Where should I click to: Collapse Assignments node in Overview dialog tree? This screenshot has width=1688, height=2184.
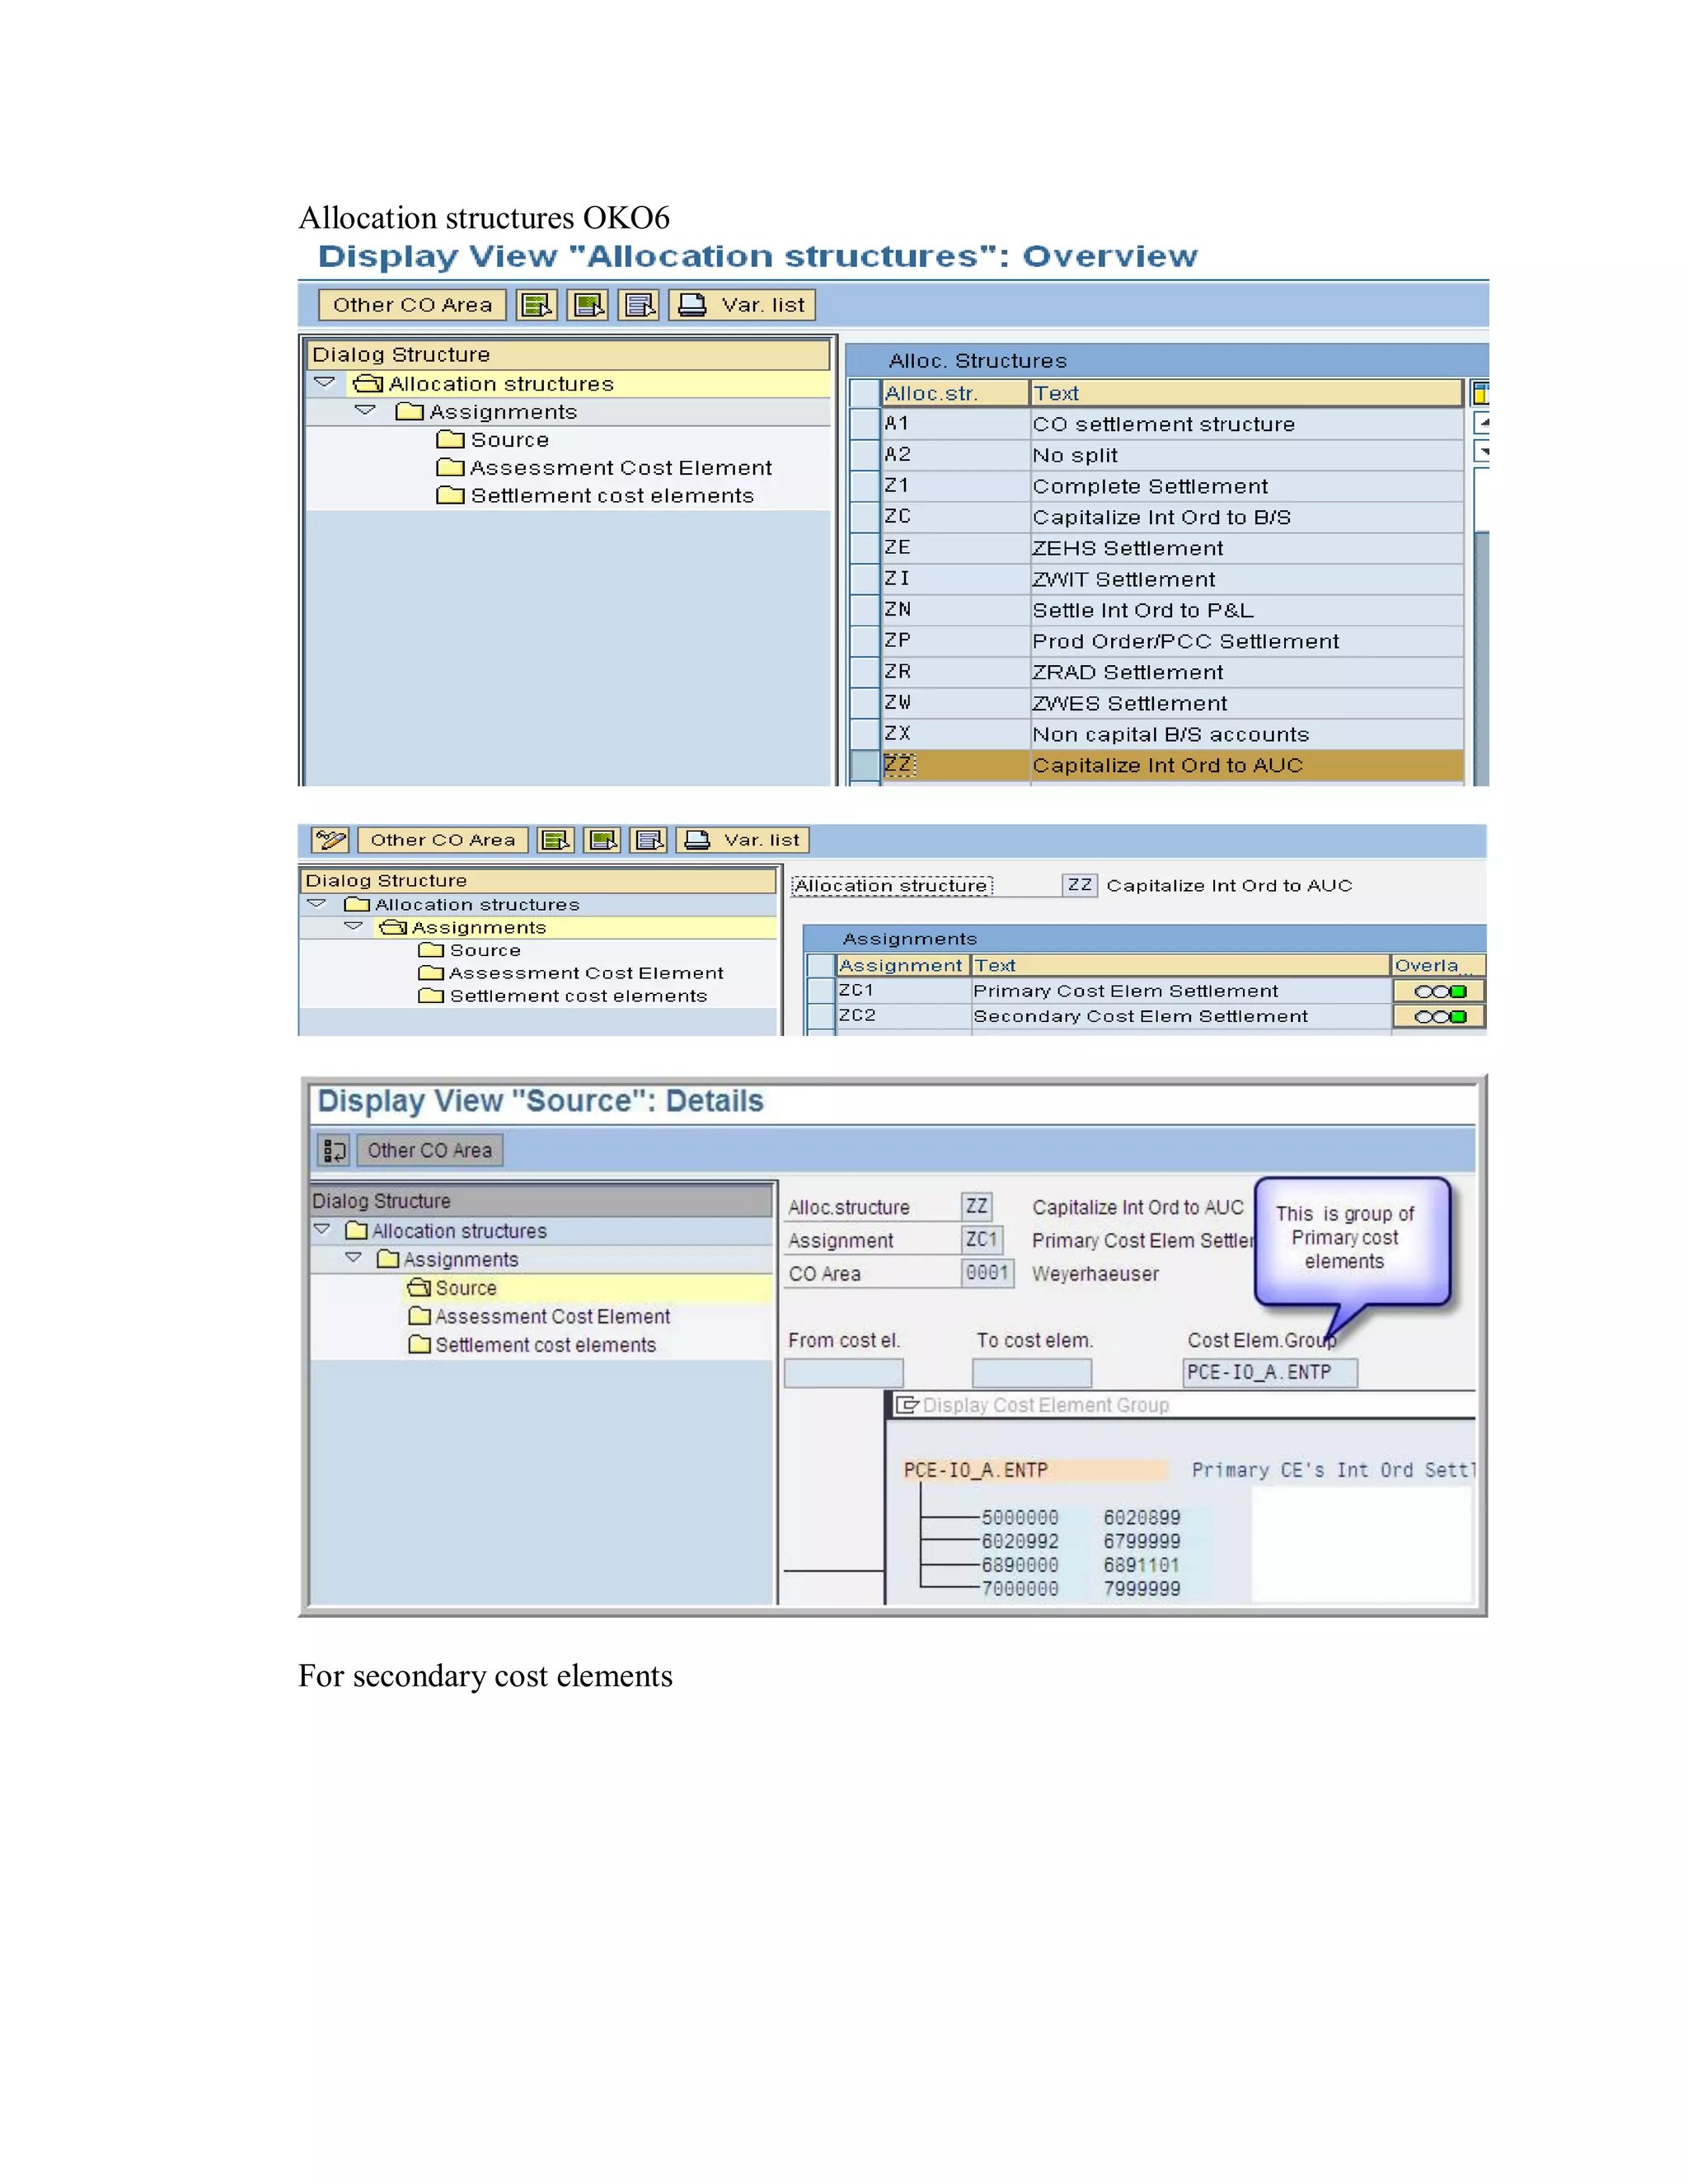(x=365, y=411)
